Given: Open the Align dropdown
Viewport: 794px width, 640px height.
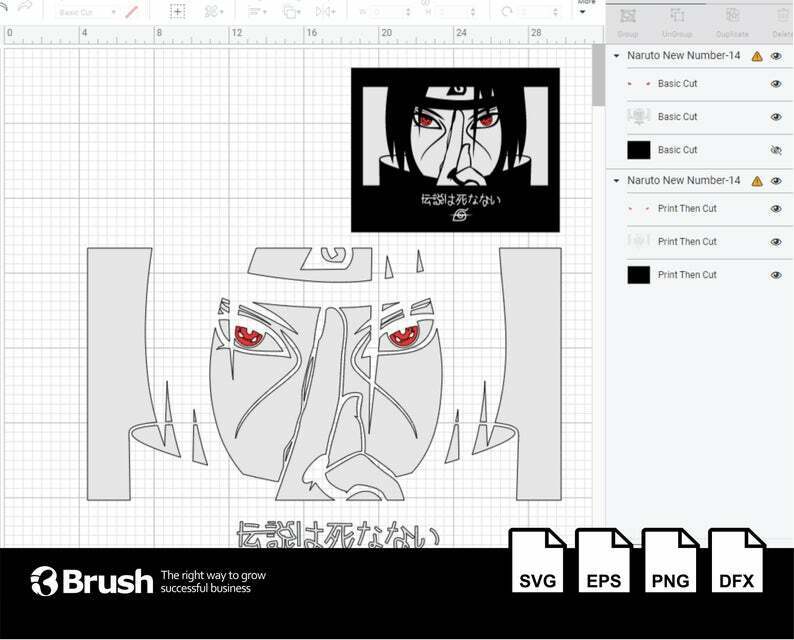Looking at the screenshot, I should (257, 11).
